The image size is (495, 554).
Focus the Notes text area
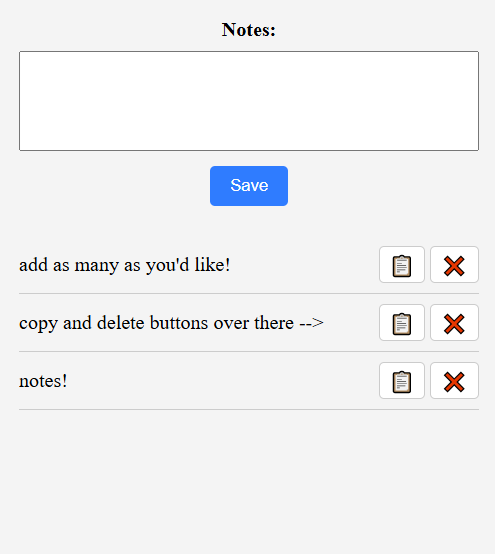(249, 101)
